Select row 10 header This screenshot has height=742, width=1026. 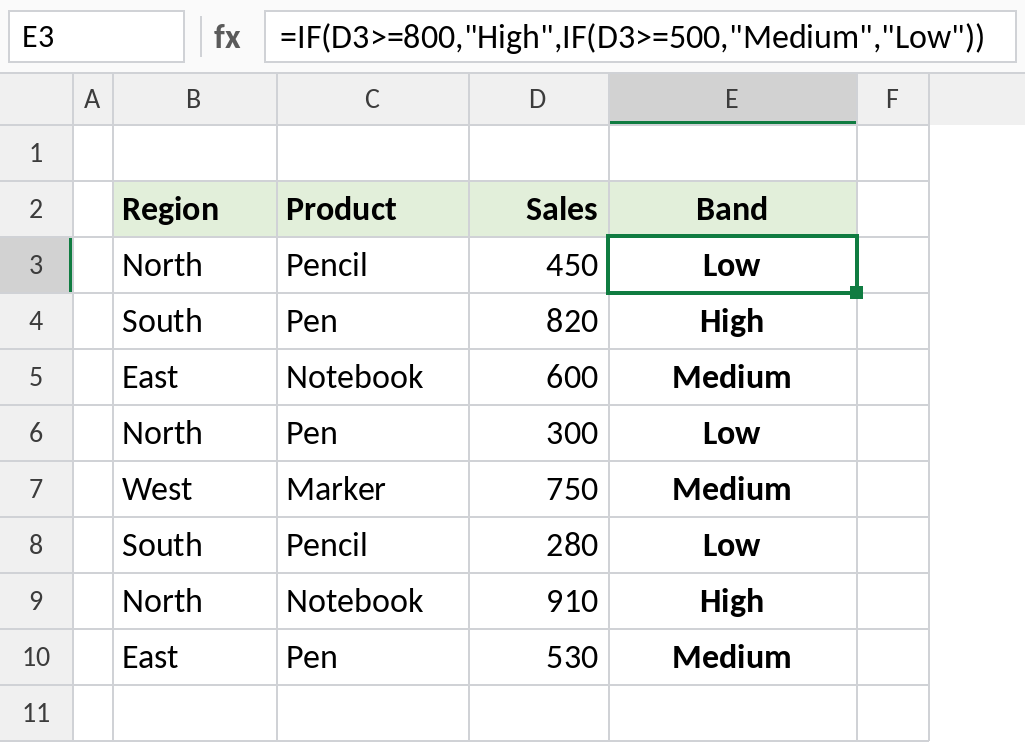(36, 657)
